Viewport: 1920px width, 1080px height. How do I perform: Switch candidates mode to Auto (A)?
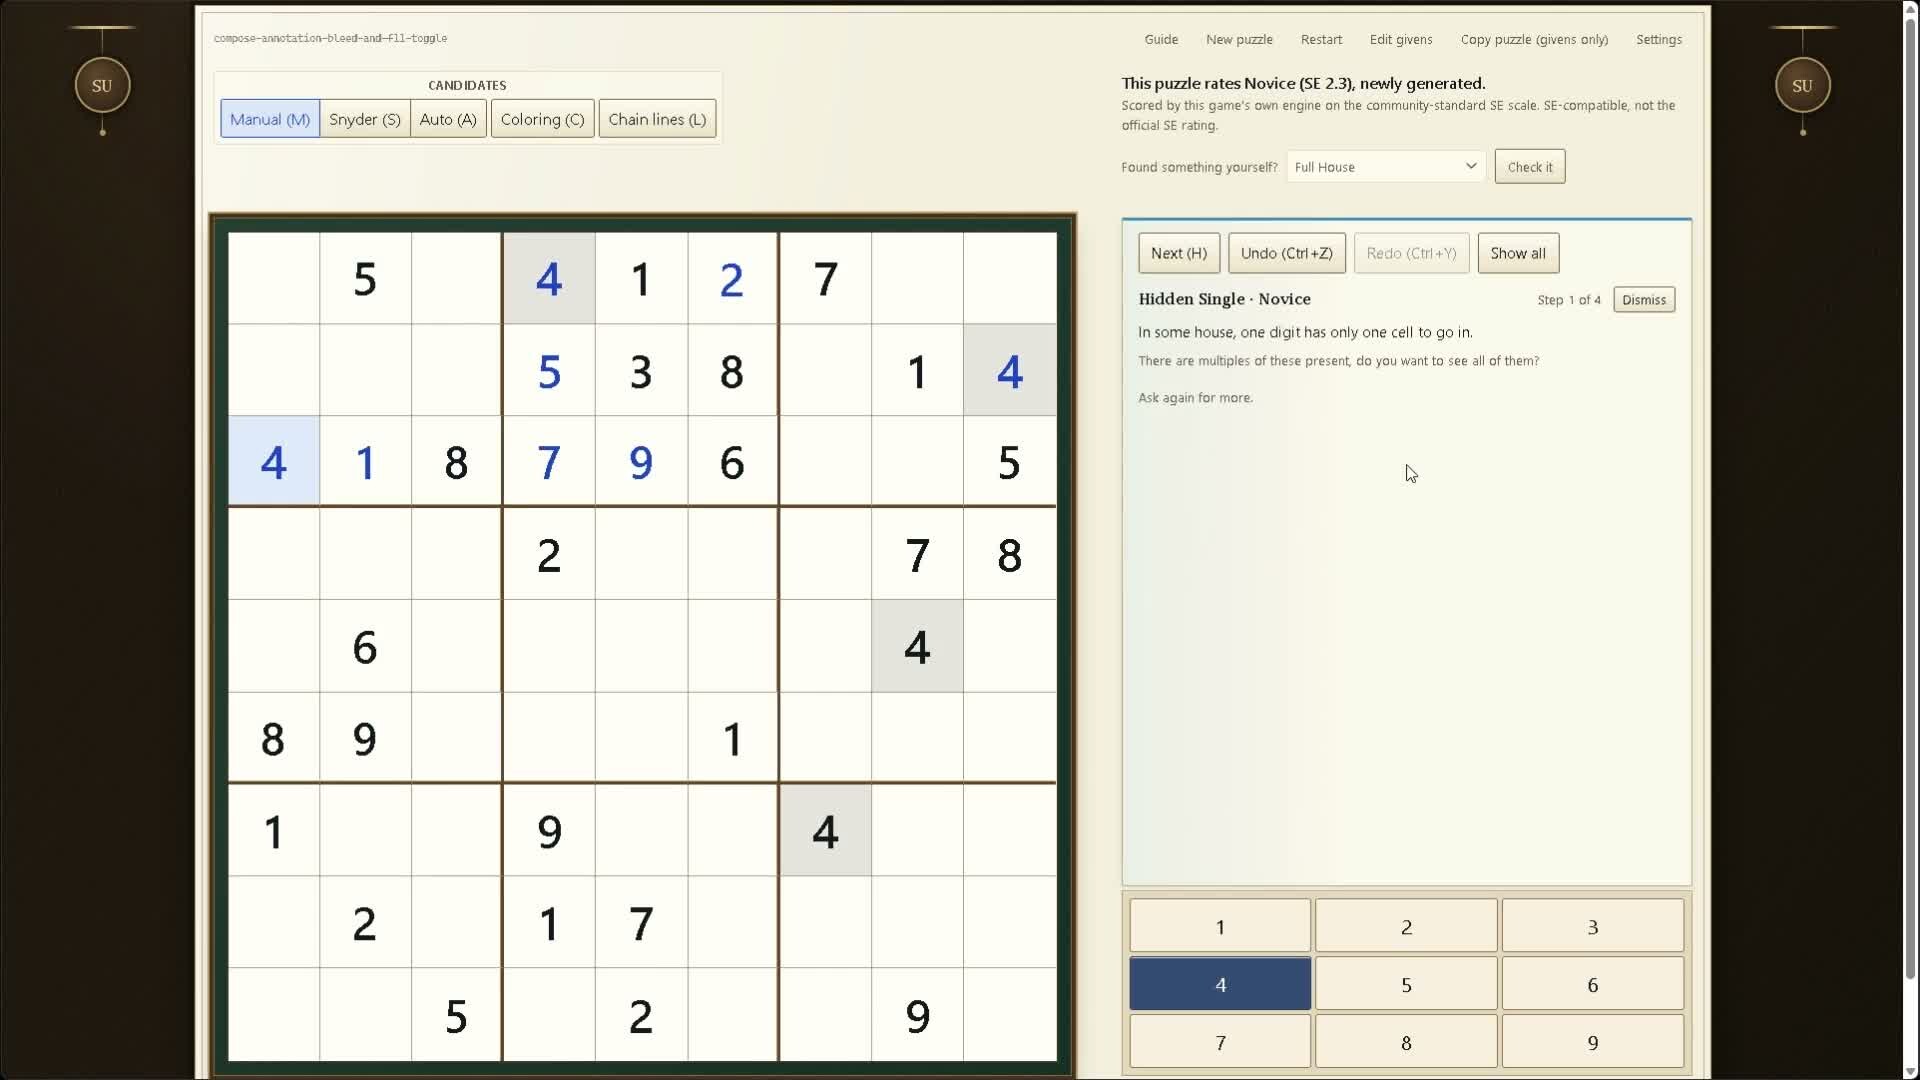click(448, 119)
